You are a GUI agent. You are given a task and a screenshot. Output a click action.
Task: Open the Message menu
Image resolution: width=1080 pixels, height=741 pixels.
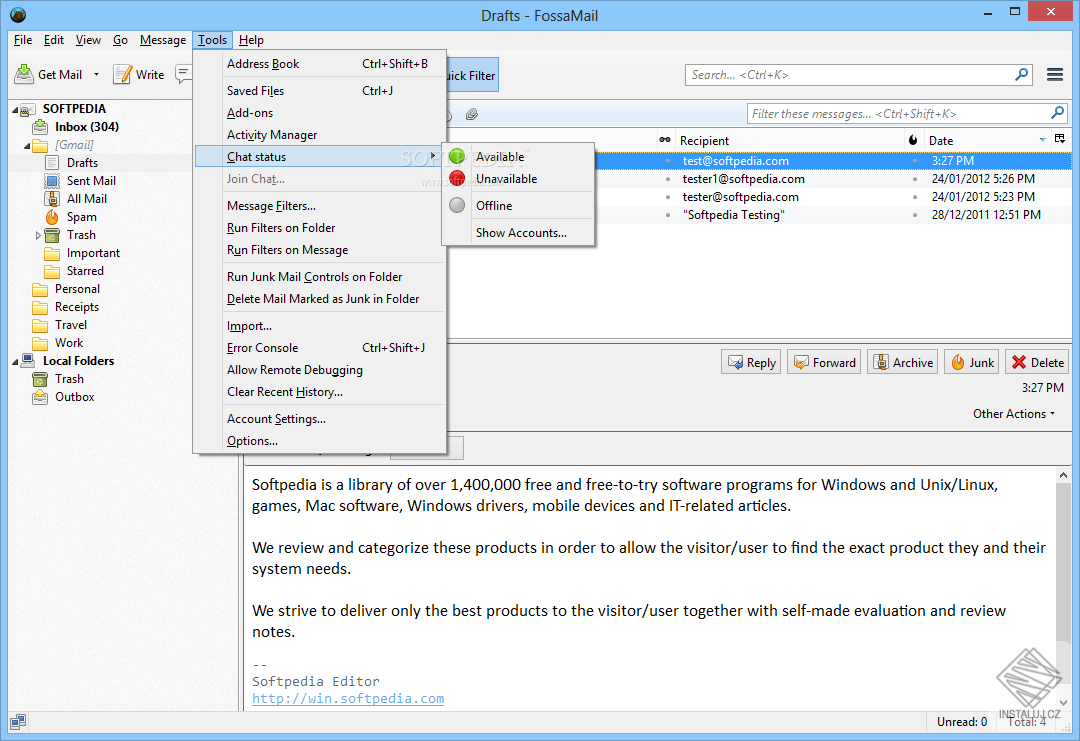[163, 40]
